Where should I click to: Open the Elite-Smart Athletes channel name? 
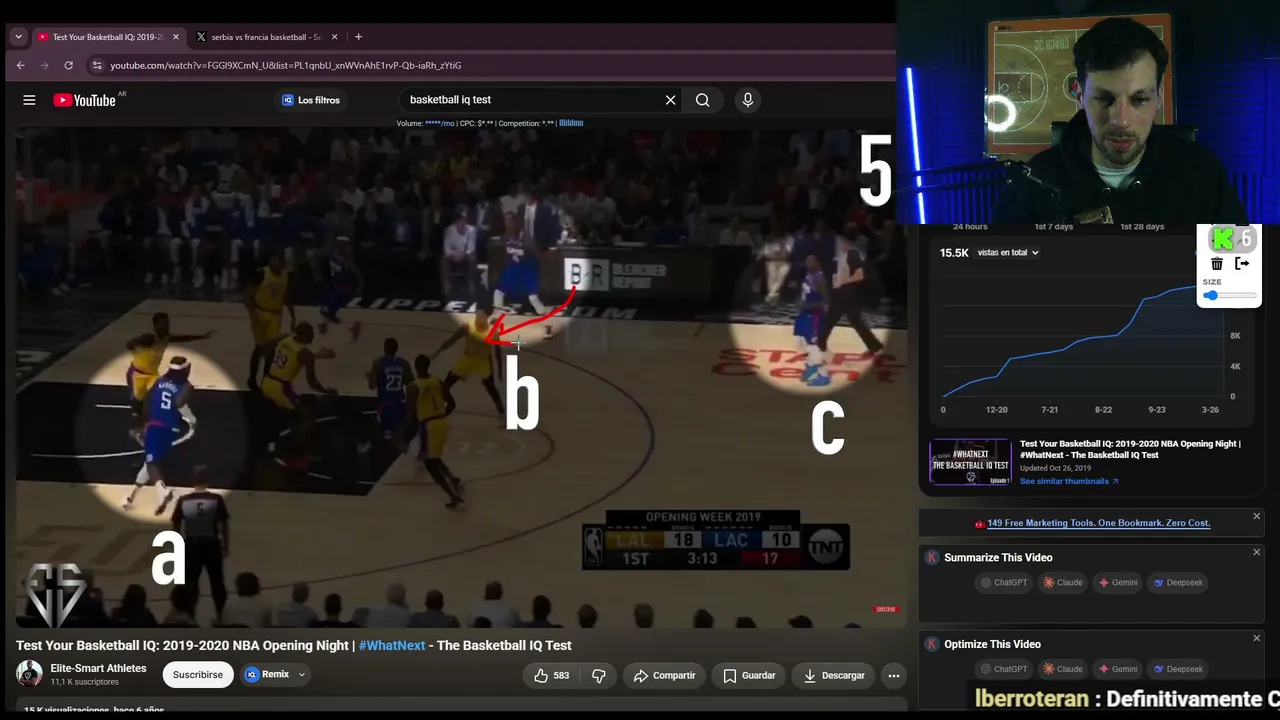pos(99,668)
